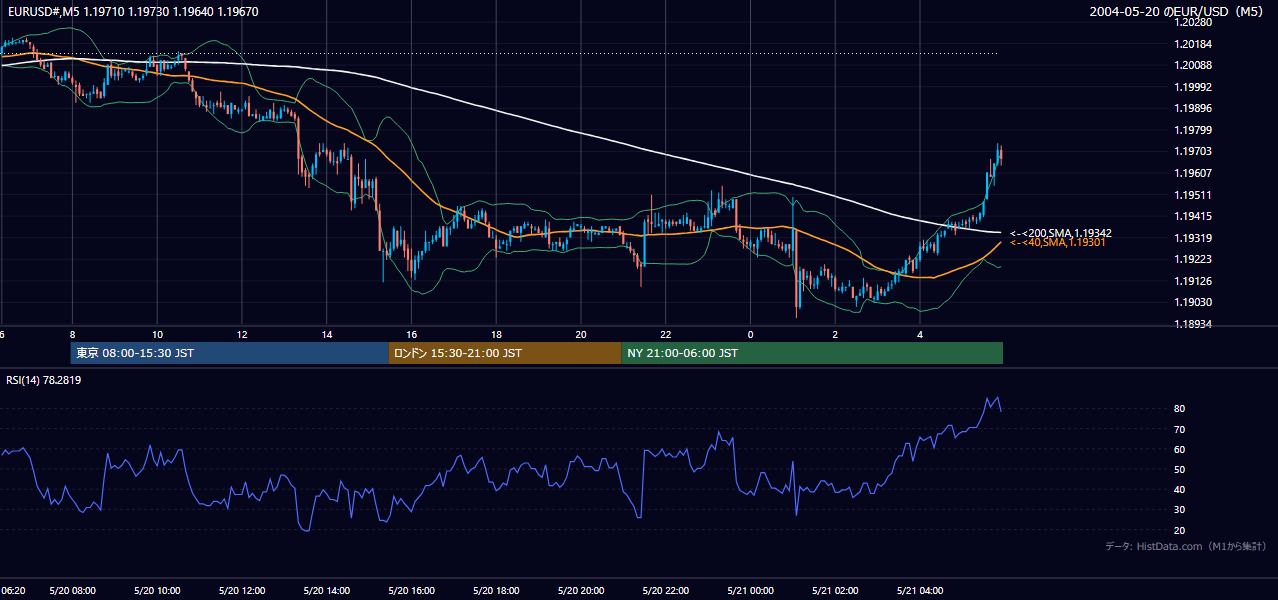The width and height of the screenshot is (1278, 600).
Task: Click the EURUSD#,M5 symbol title with OHLC values
Action: [131, 11]
